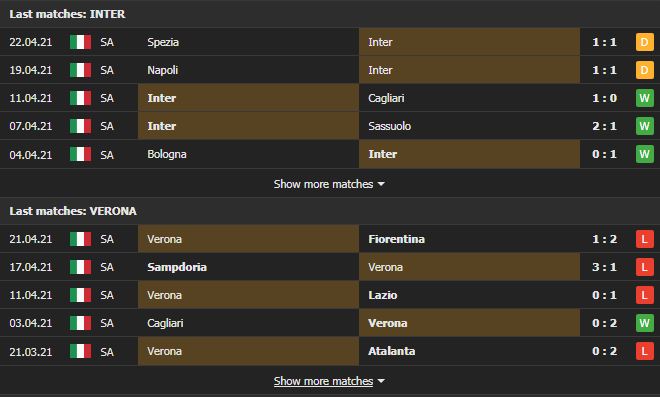660x397 pixels.
Task: Select the 2 : 1 score for Inter–Sassuolo
Action: click(604, 126)
